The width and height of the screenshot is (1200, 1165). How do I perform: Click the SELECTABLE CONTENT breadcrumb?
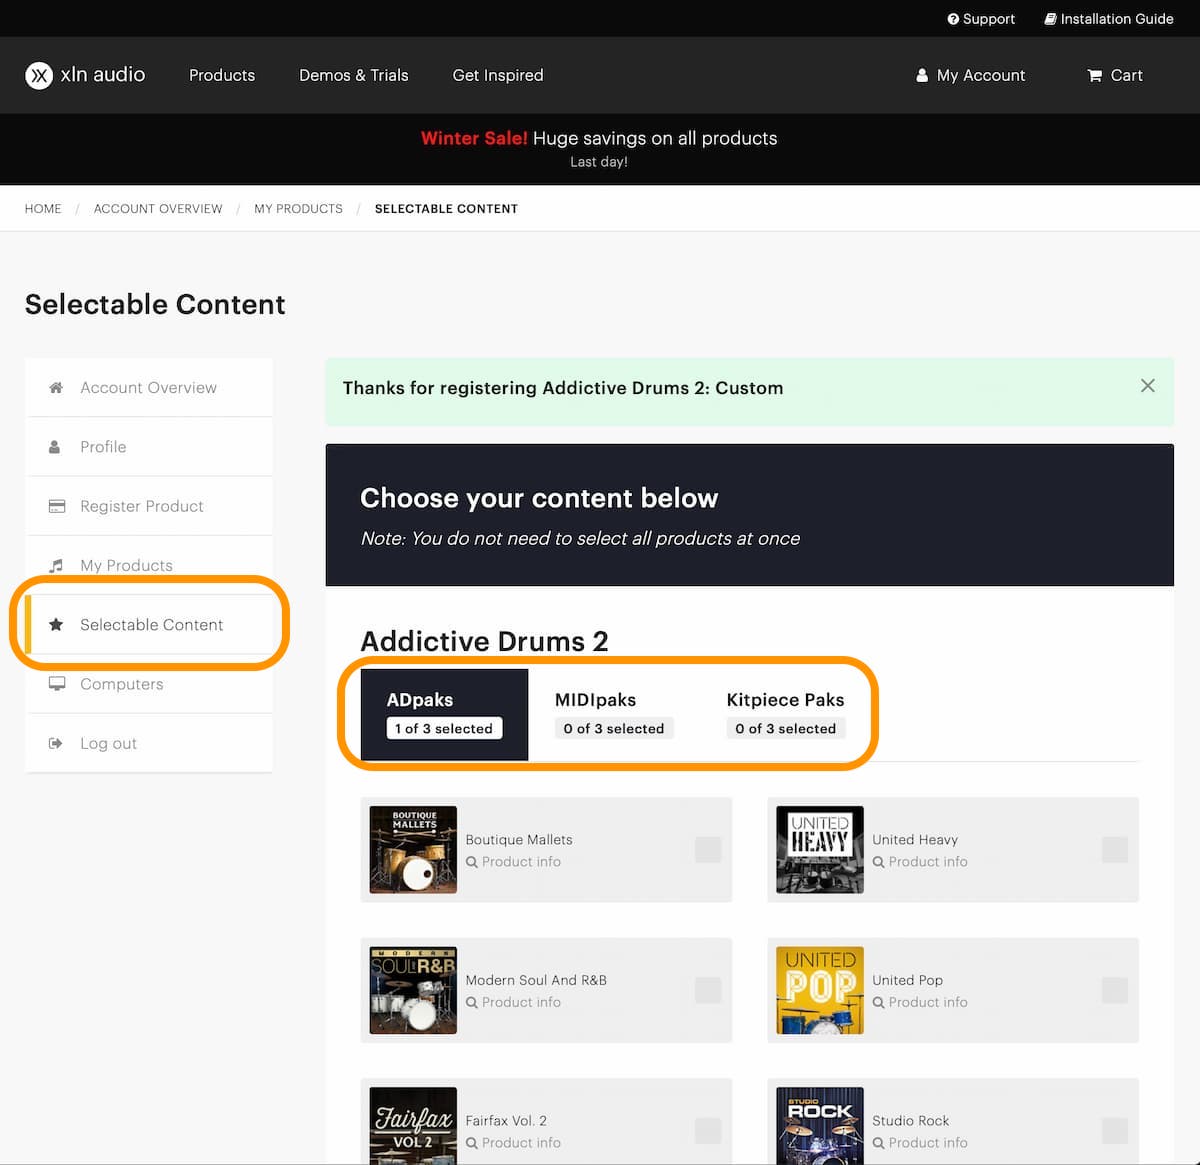point(446,209)
